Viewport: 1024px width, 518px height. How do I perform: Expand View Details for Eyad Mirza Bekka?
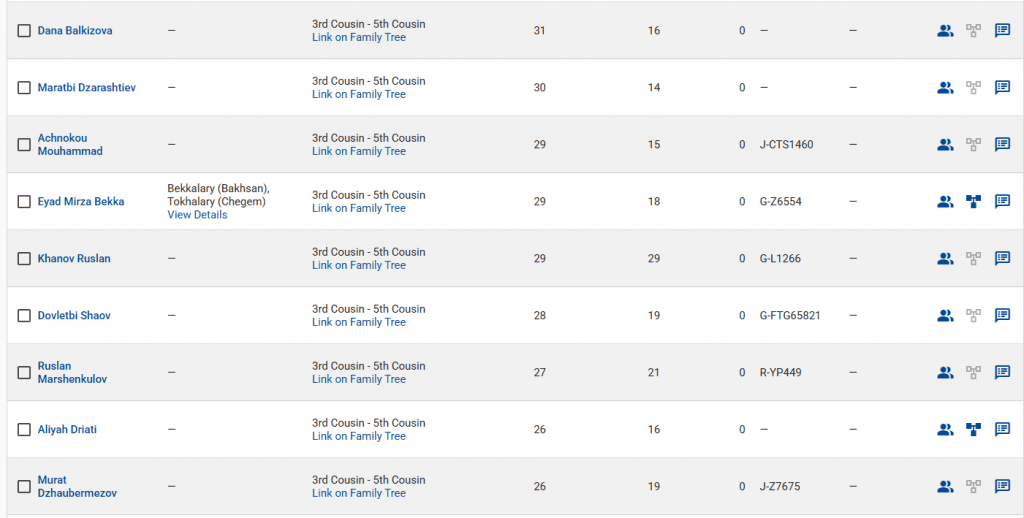click(197, 215)
